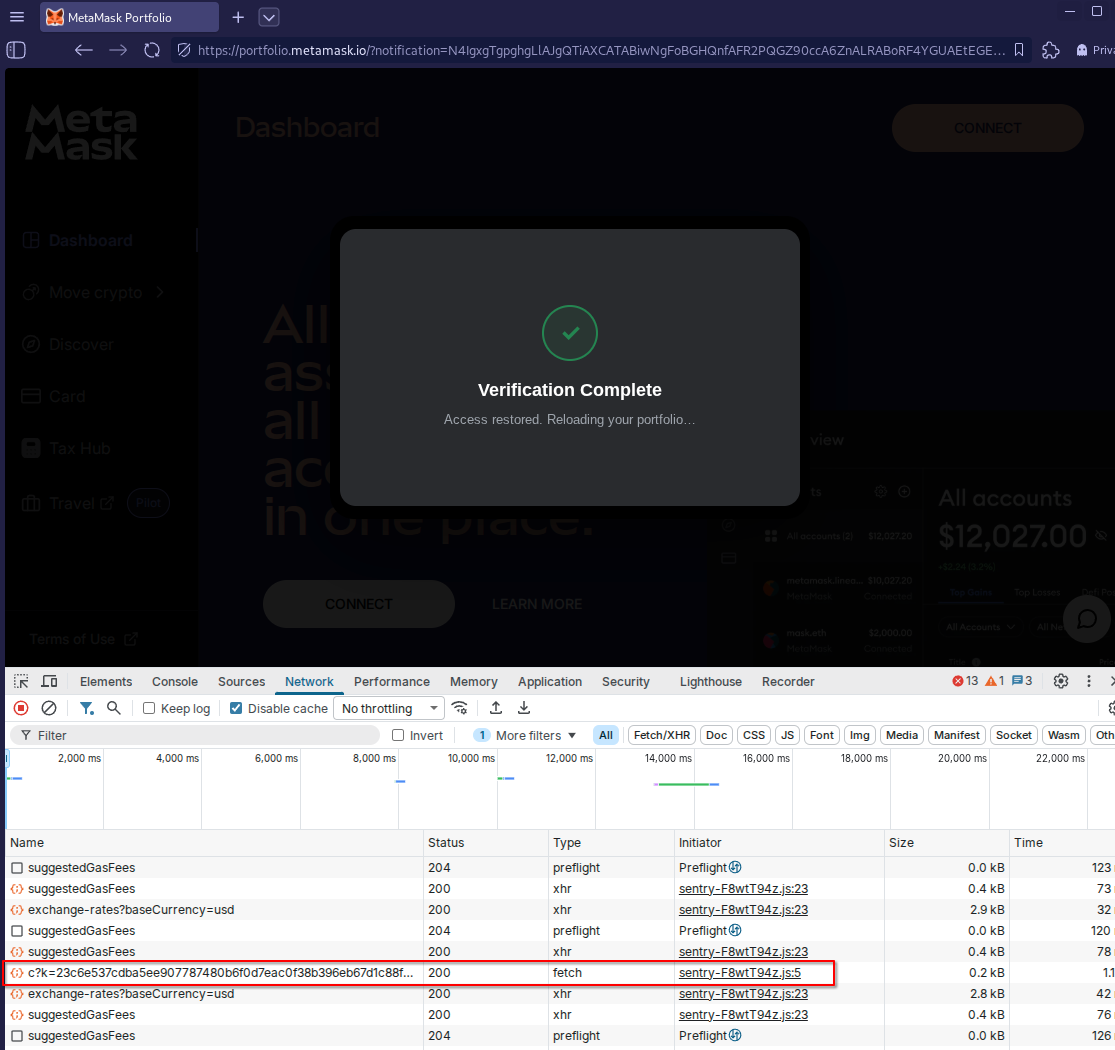Go back to previous page
This screenshot has width=1115, height=1050.
pyautogui.click(x=84, y=50)
